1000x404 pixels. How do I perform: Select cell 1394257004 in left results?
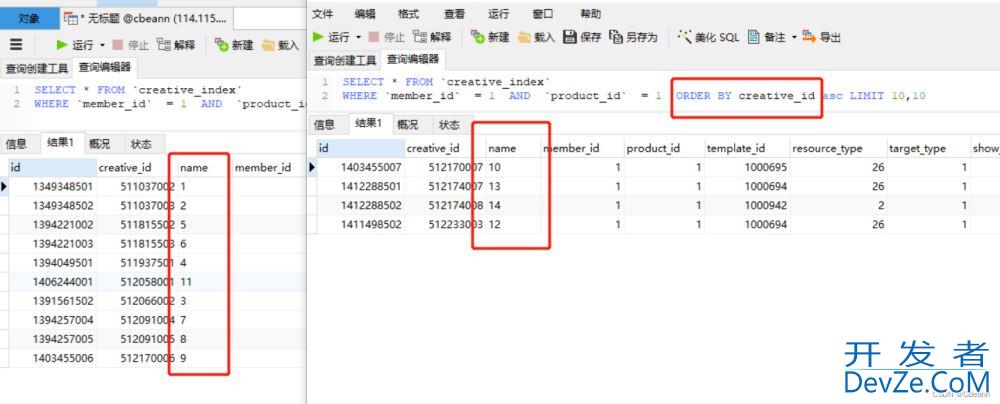point(52,320)
